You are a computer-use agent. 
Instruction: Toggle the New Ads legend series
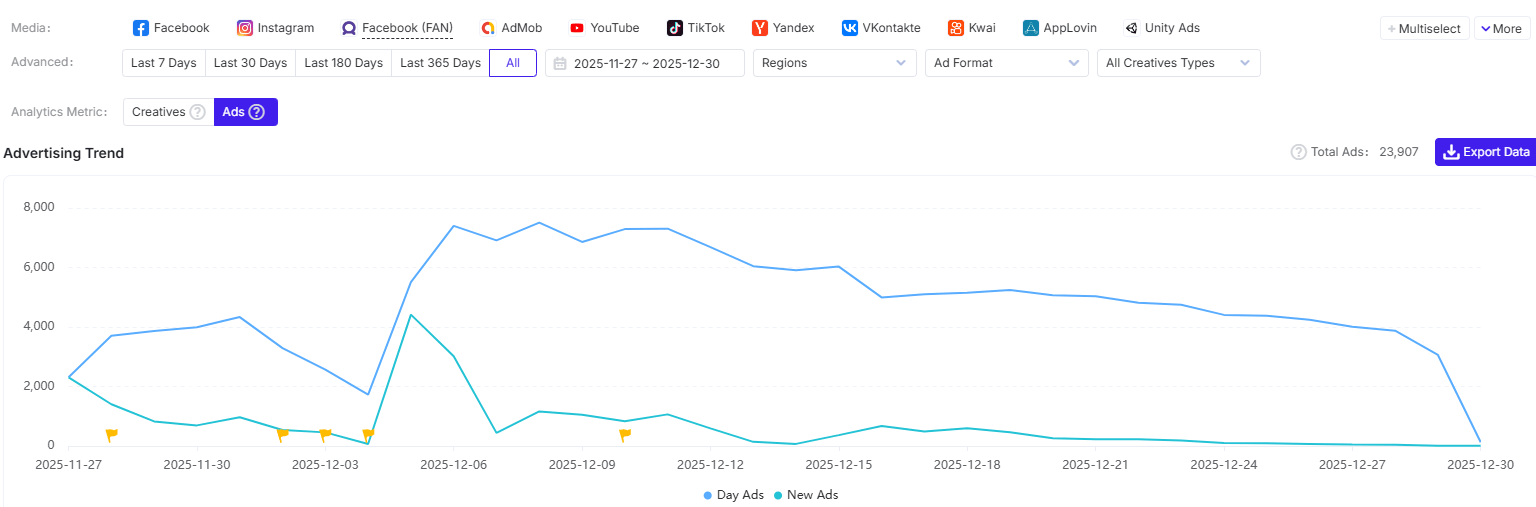coord(805,495)
